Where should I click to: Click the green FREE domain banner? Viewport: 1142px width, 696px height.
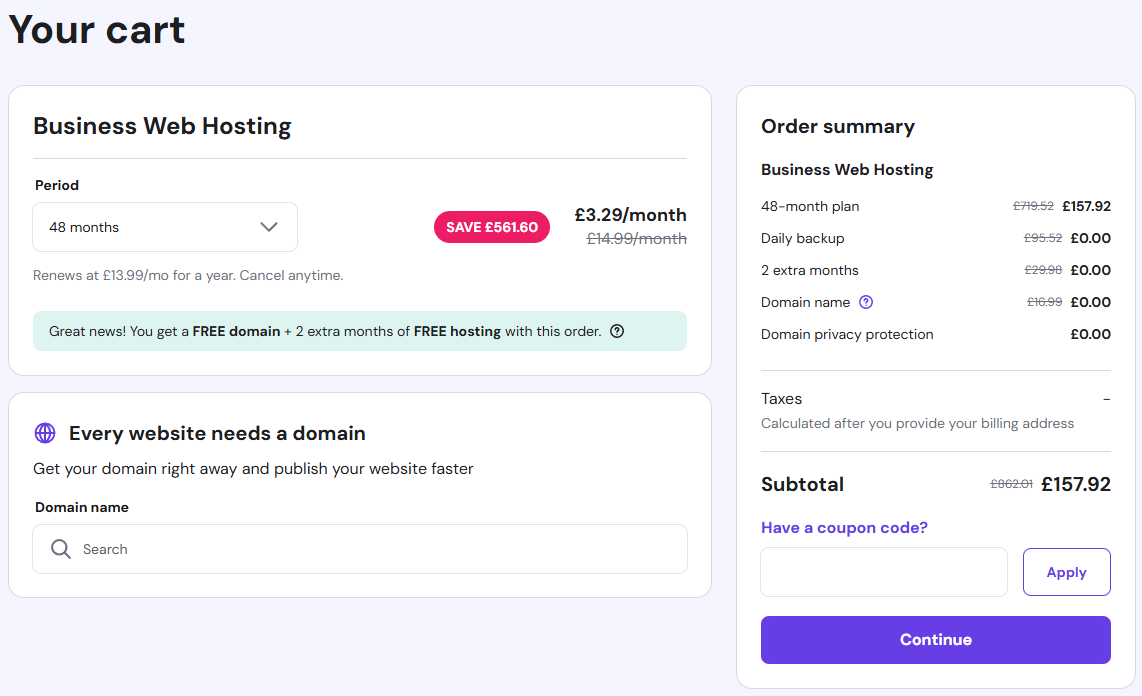[x=360, y=331]
